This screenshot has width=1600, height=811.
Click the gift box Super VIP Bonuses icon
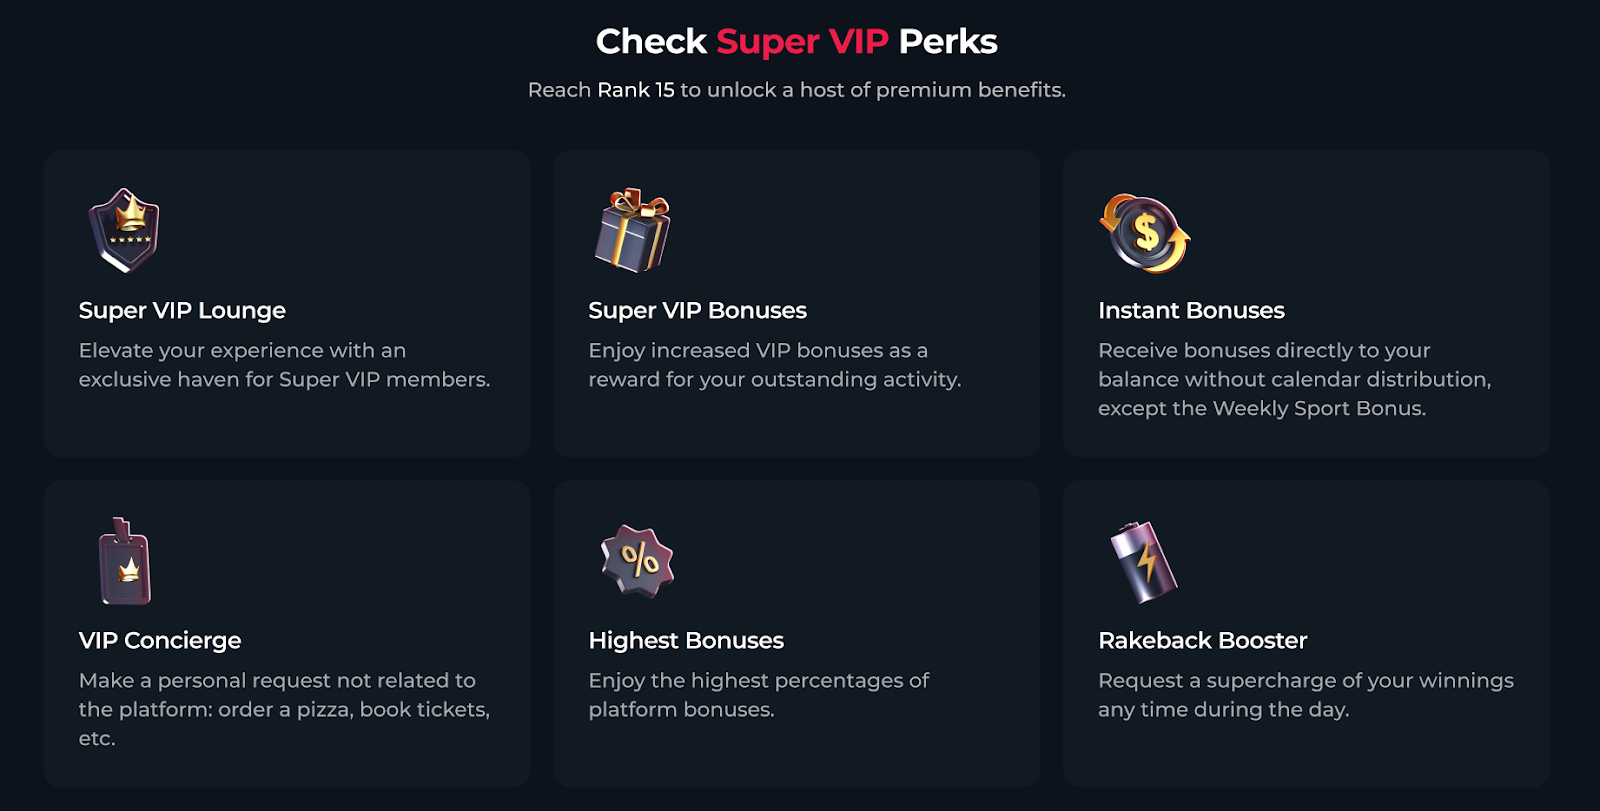click(x=632, y=231)
